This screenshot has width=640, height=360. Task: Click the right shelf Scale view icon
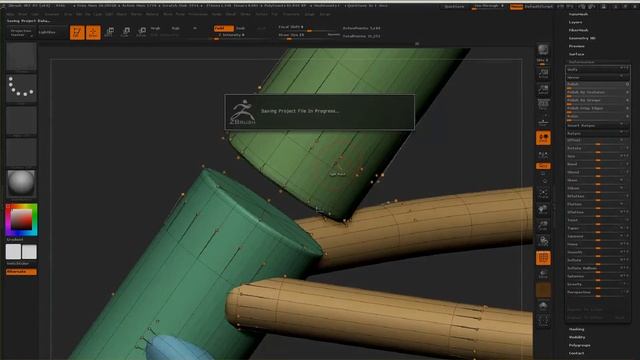tap(543, 226)
